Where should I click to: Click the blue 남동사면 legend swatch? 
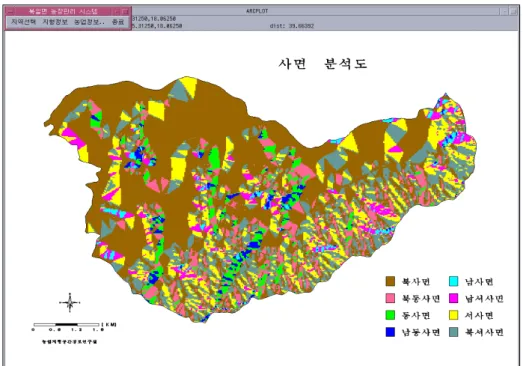click(x=390, y=332)
